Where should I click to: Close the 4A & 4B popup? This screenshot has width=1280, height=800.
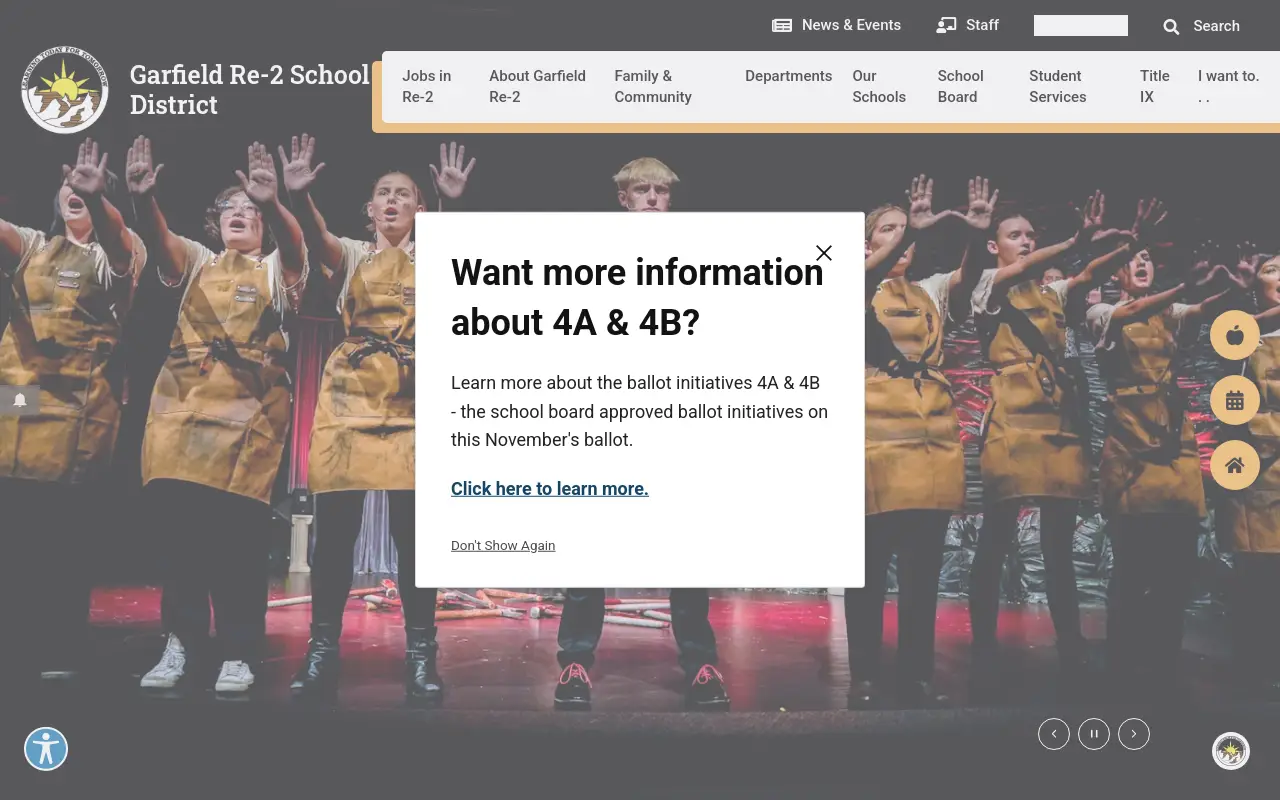(824, 253)
